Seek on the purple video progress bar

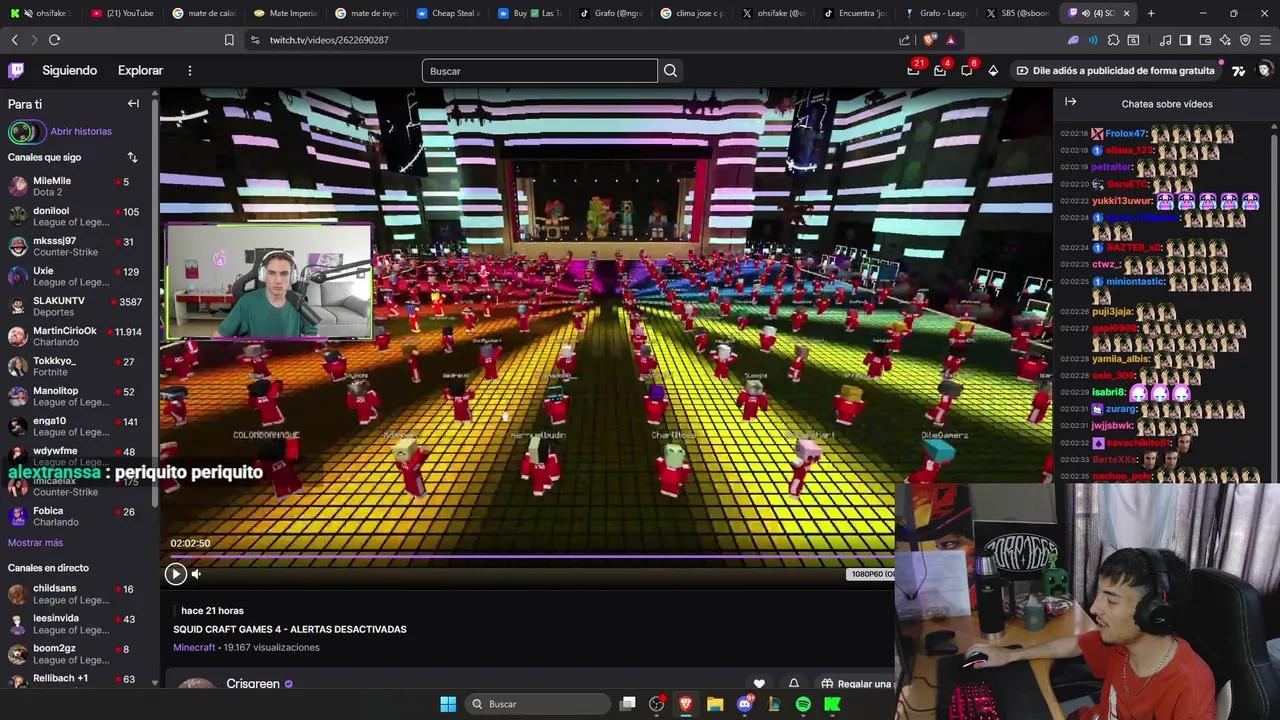[530, 556]
